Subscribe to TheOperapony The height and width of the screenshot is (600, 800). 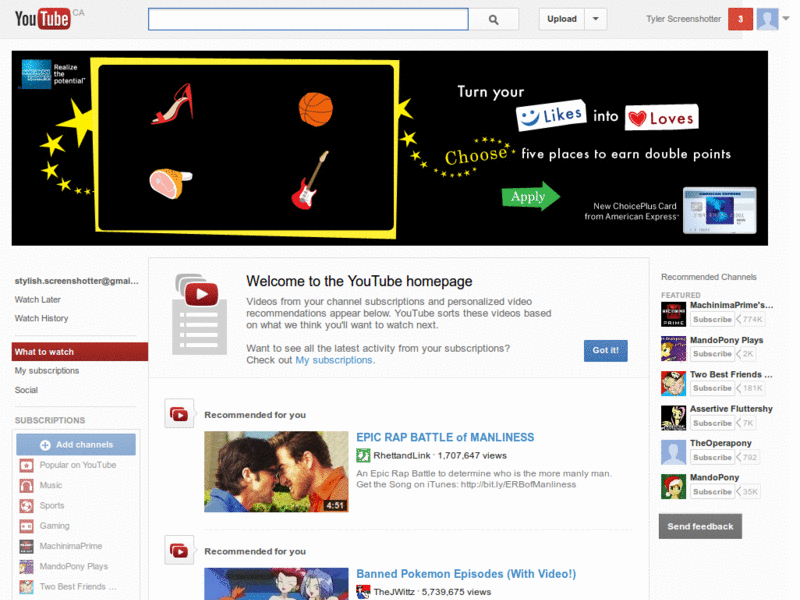[x=712, y=457]
